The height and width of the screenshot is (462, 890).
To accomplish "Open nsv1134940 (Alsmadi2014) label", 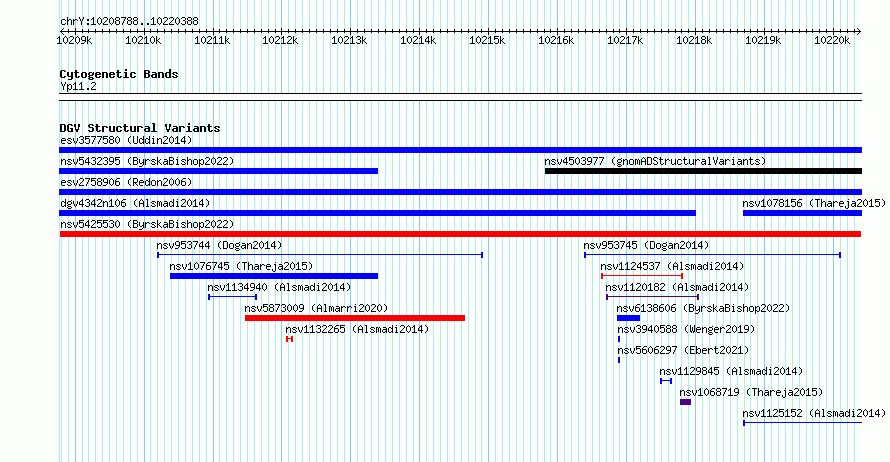I will (x=279, y=287).
